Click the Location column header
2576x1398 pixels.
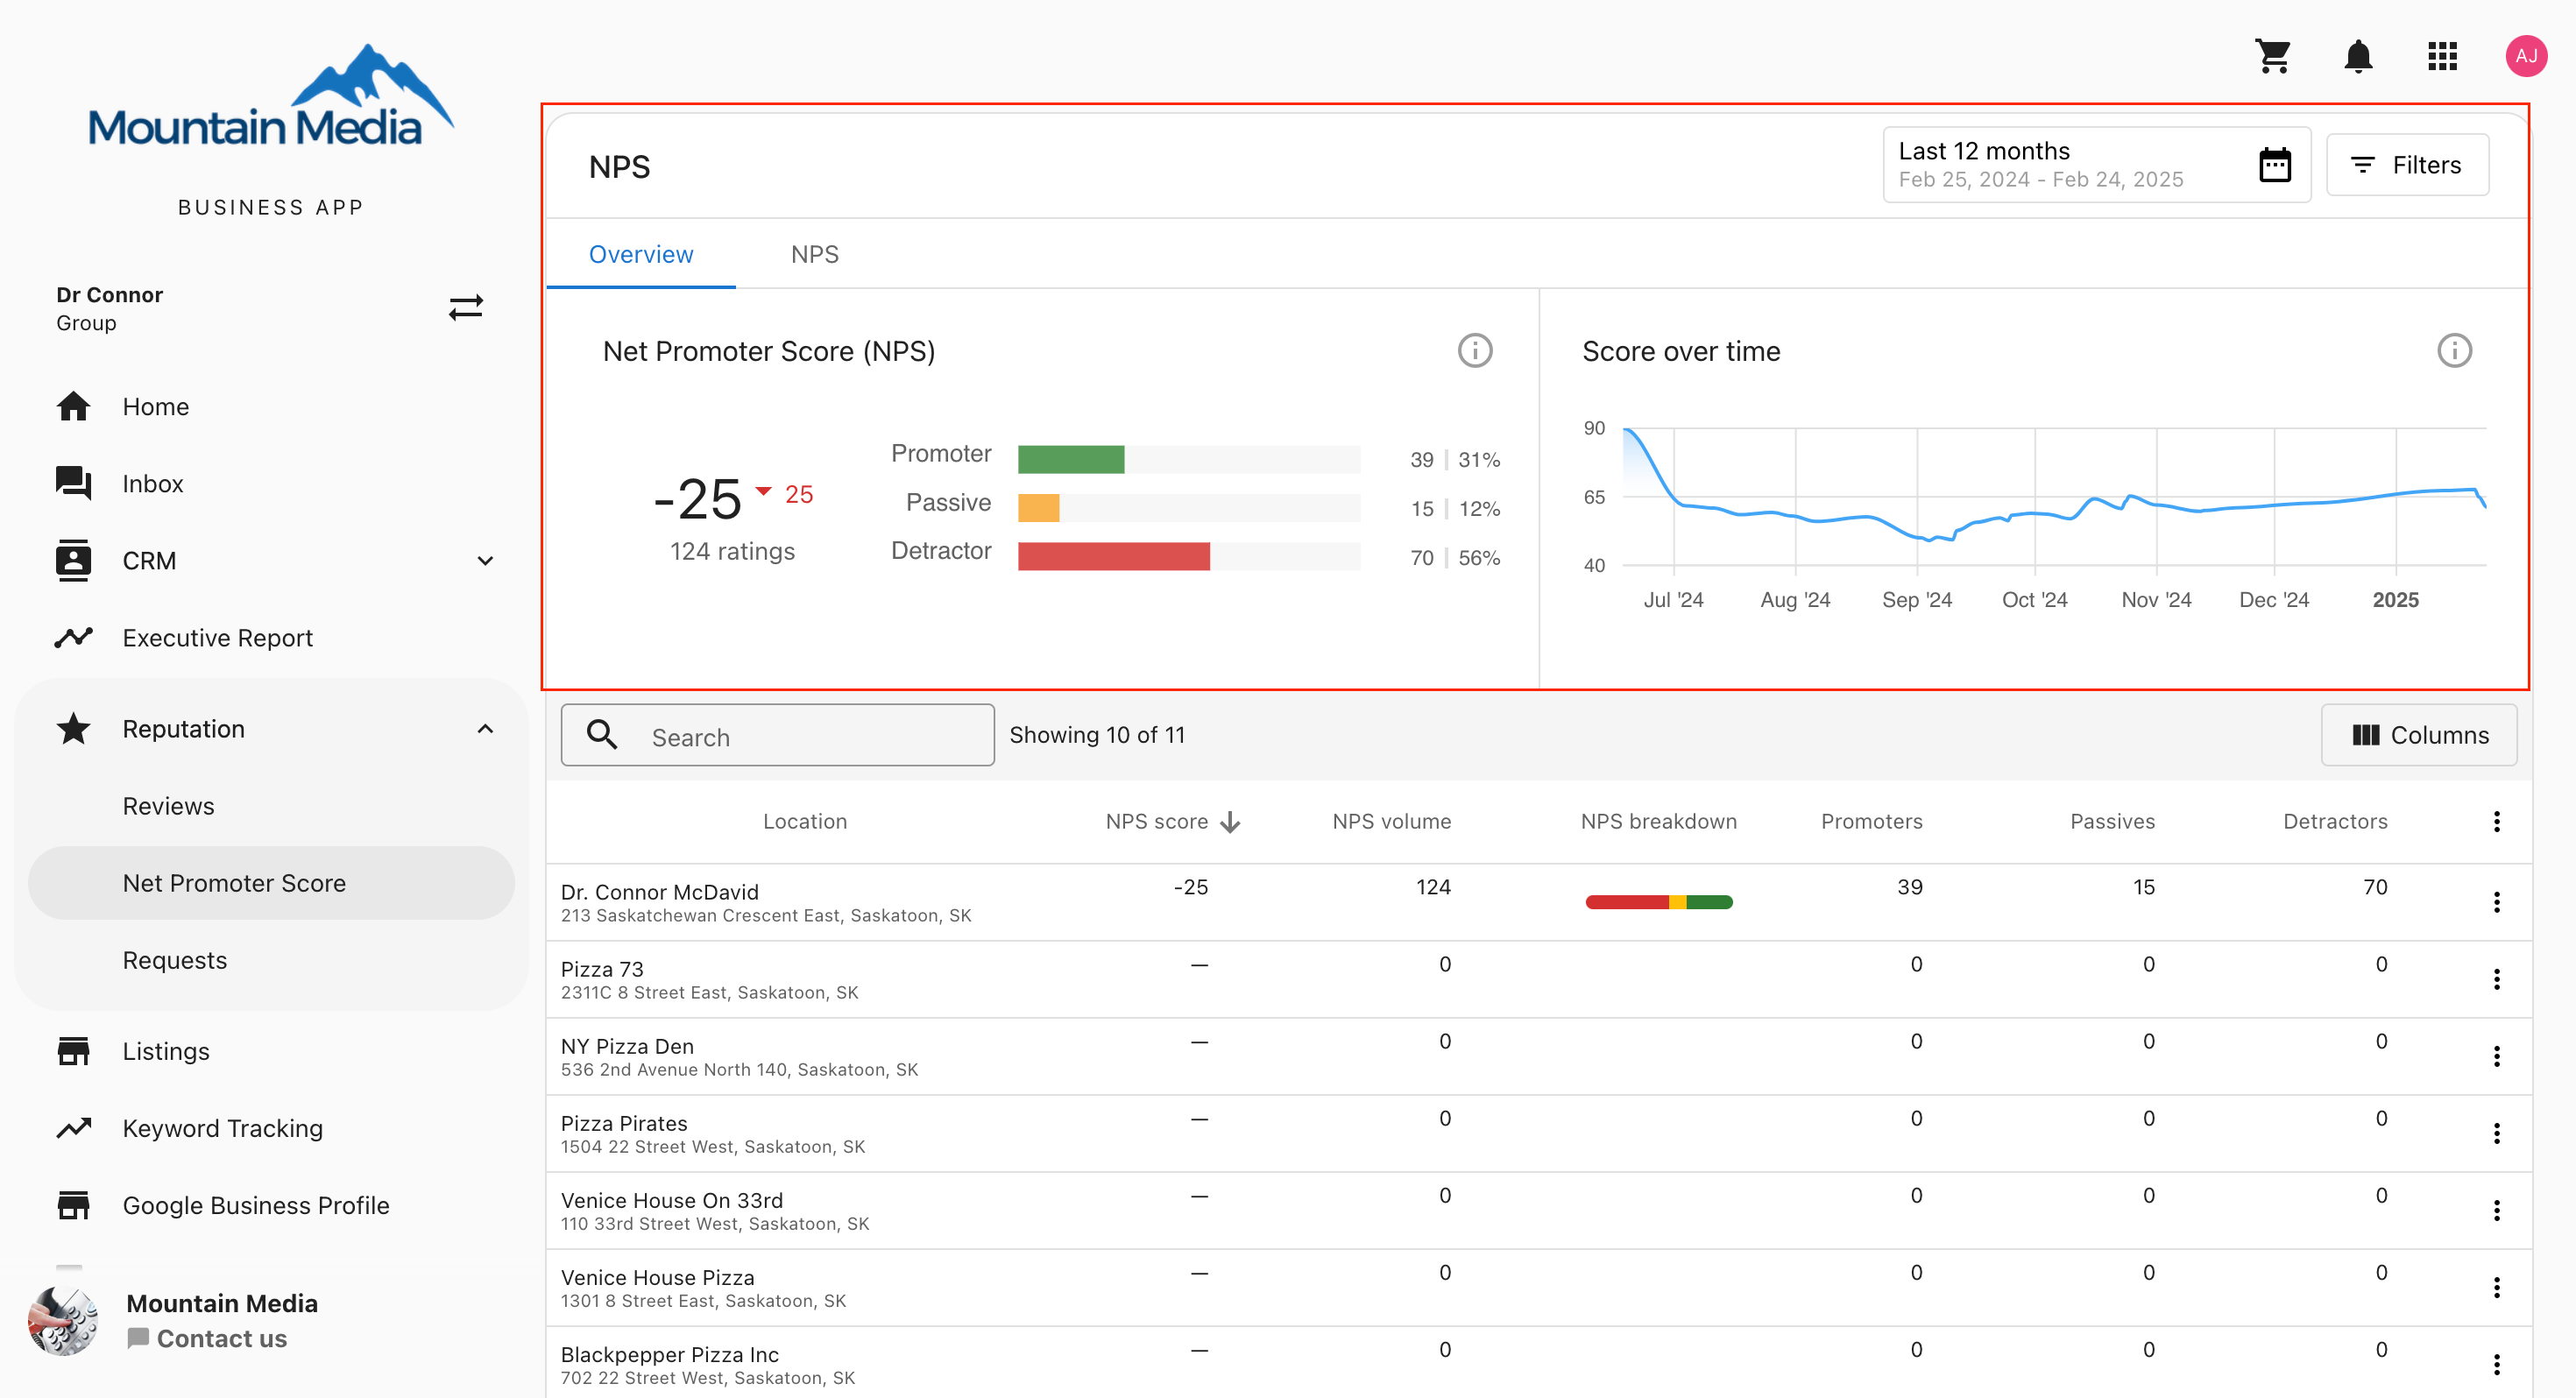[804, 822]
